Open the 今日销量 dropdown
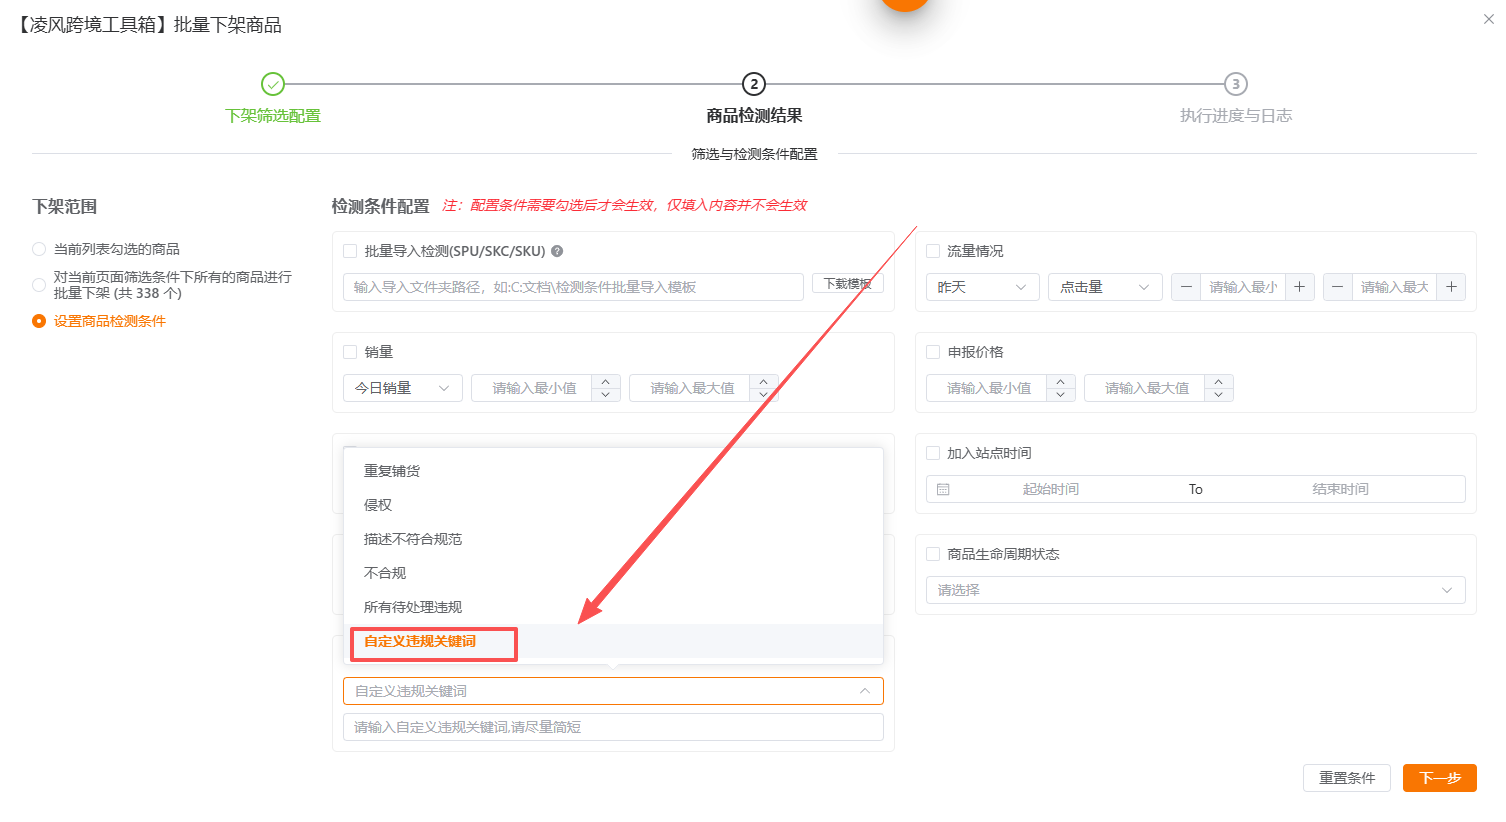The height and width of the screenshot is (822, 1506). 403,388
